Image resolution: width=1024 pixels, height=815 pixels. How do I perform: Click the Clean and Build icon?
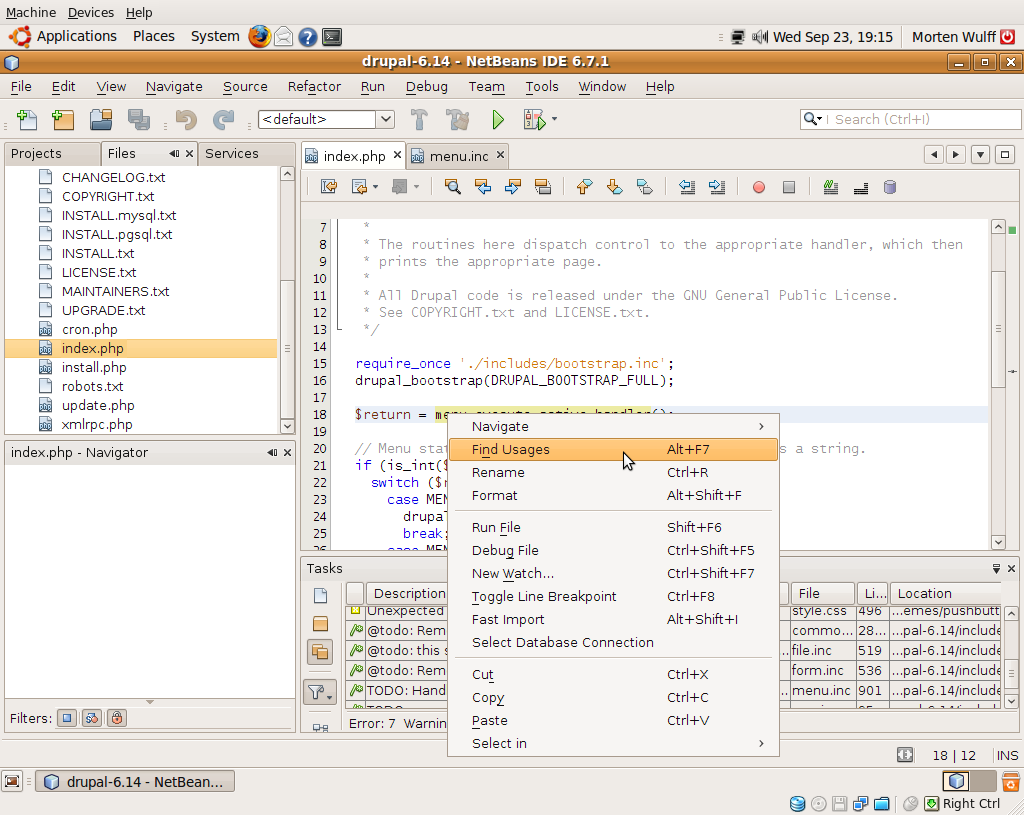[458, 120]
